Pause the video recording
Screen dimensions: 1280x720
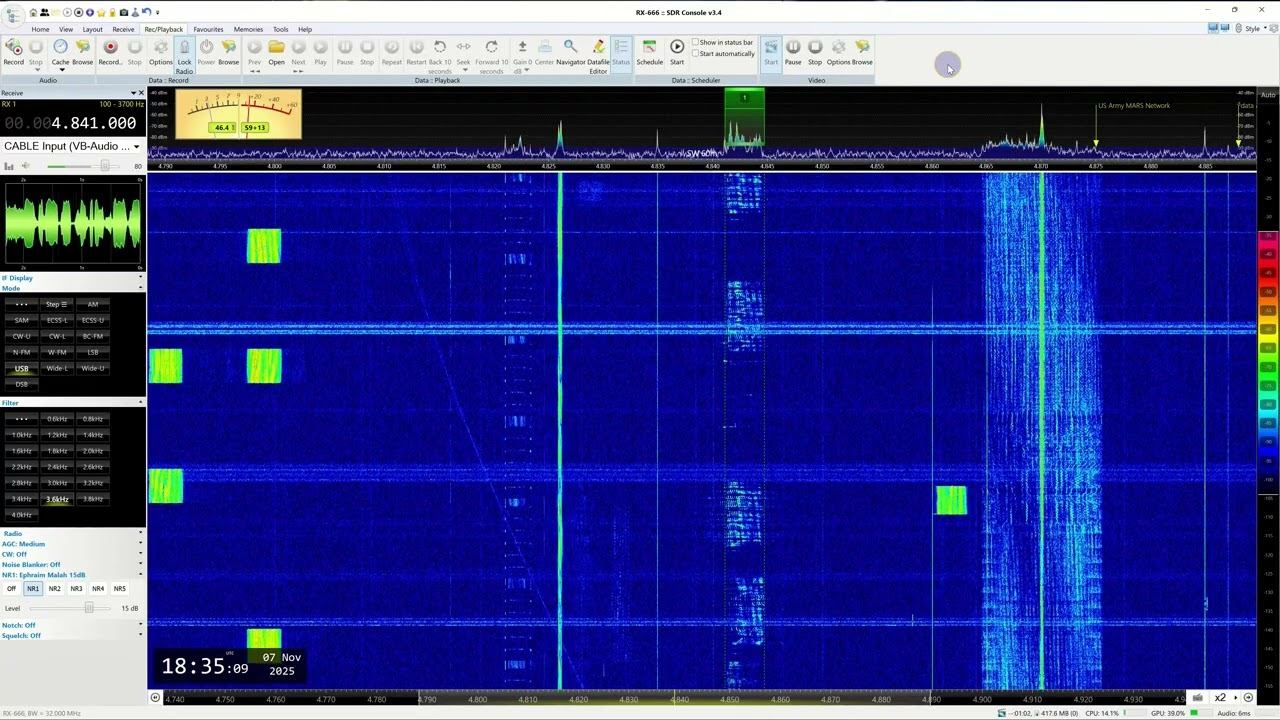793,52
